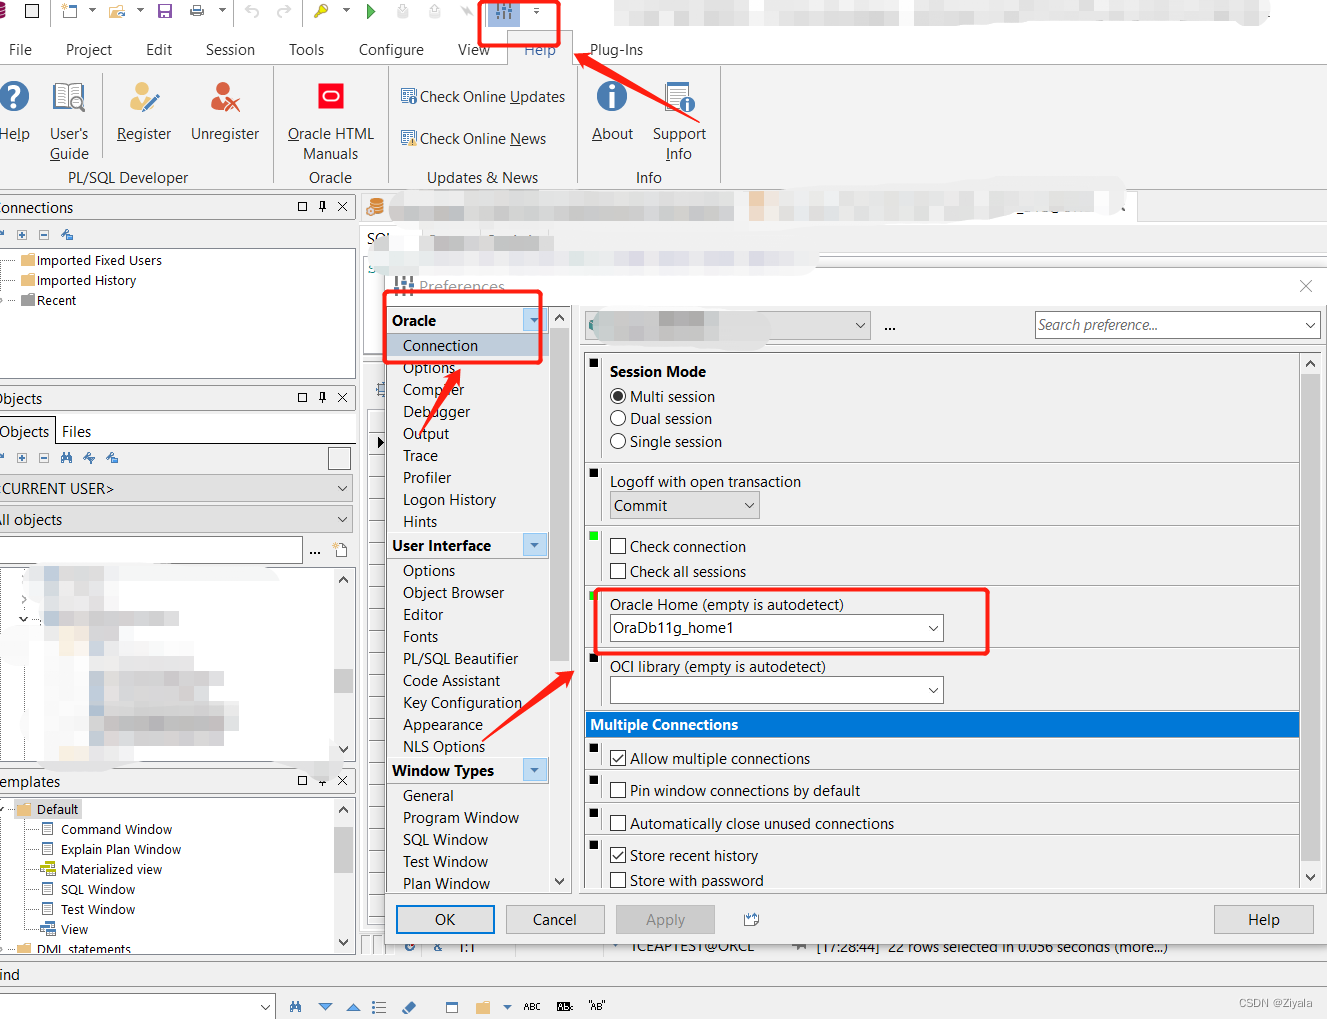Collapse the User Interface category arrow
The width and height of the screenshot is (1327, 1019).
tap(534, 546)
